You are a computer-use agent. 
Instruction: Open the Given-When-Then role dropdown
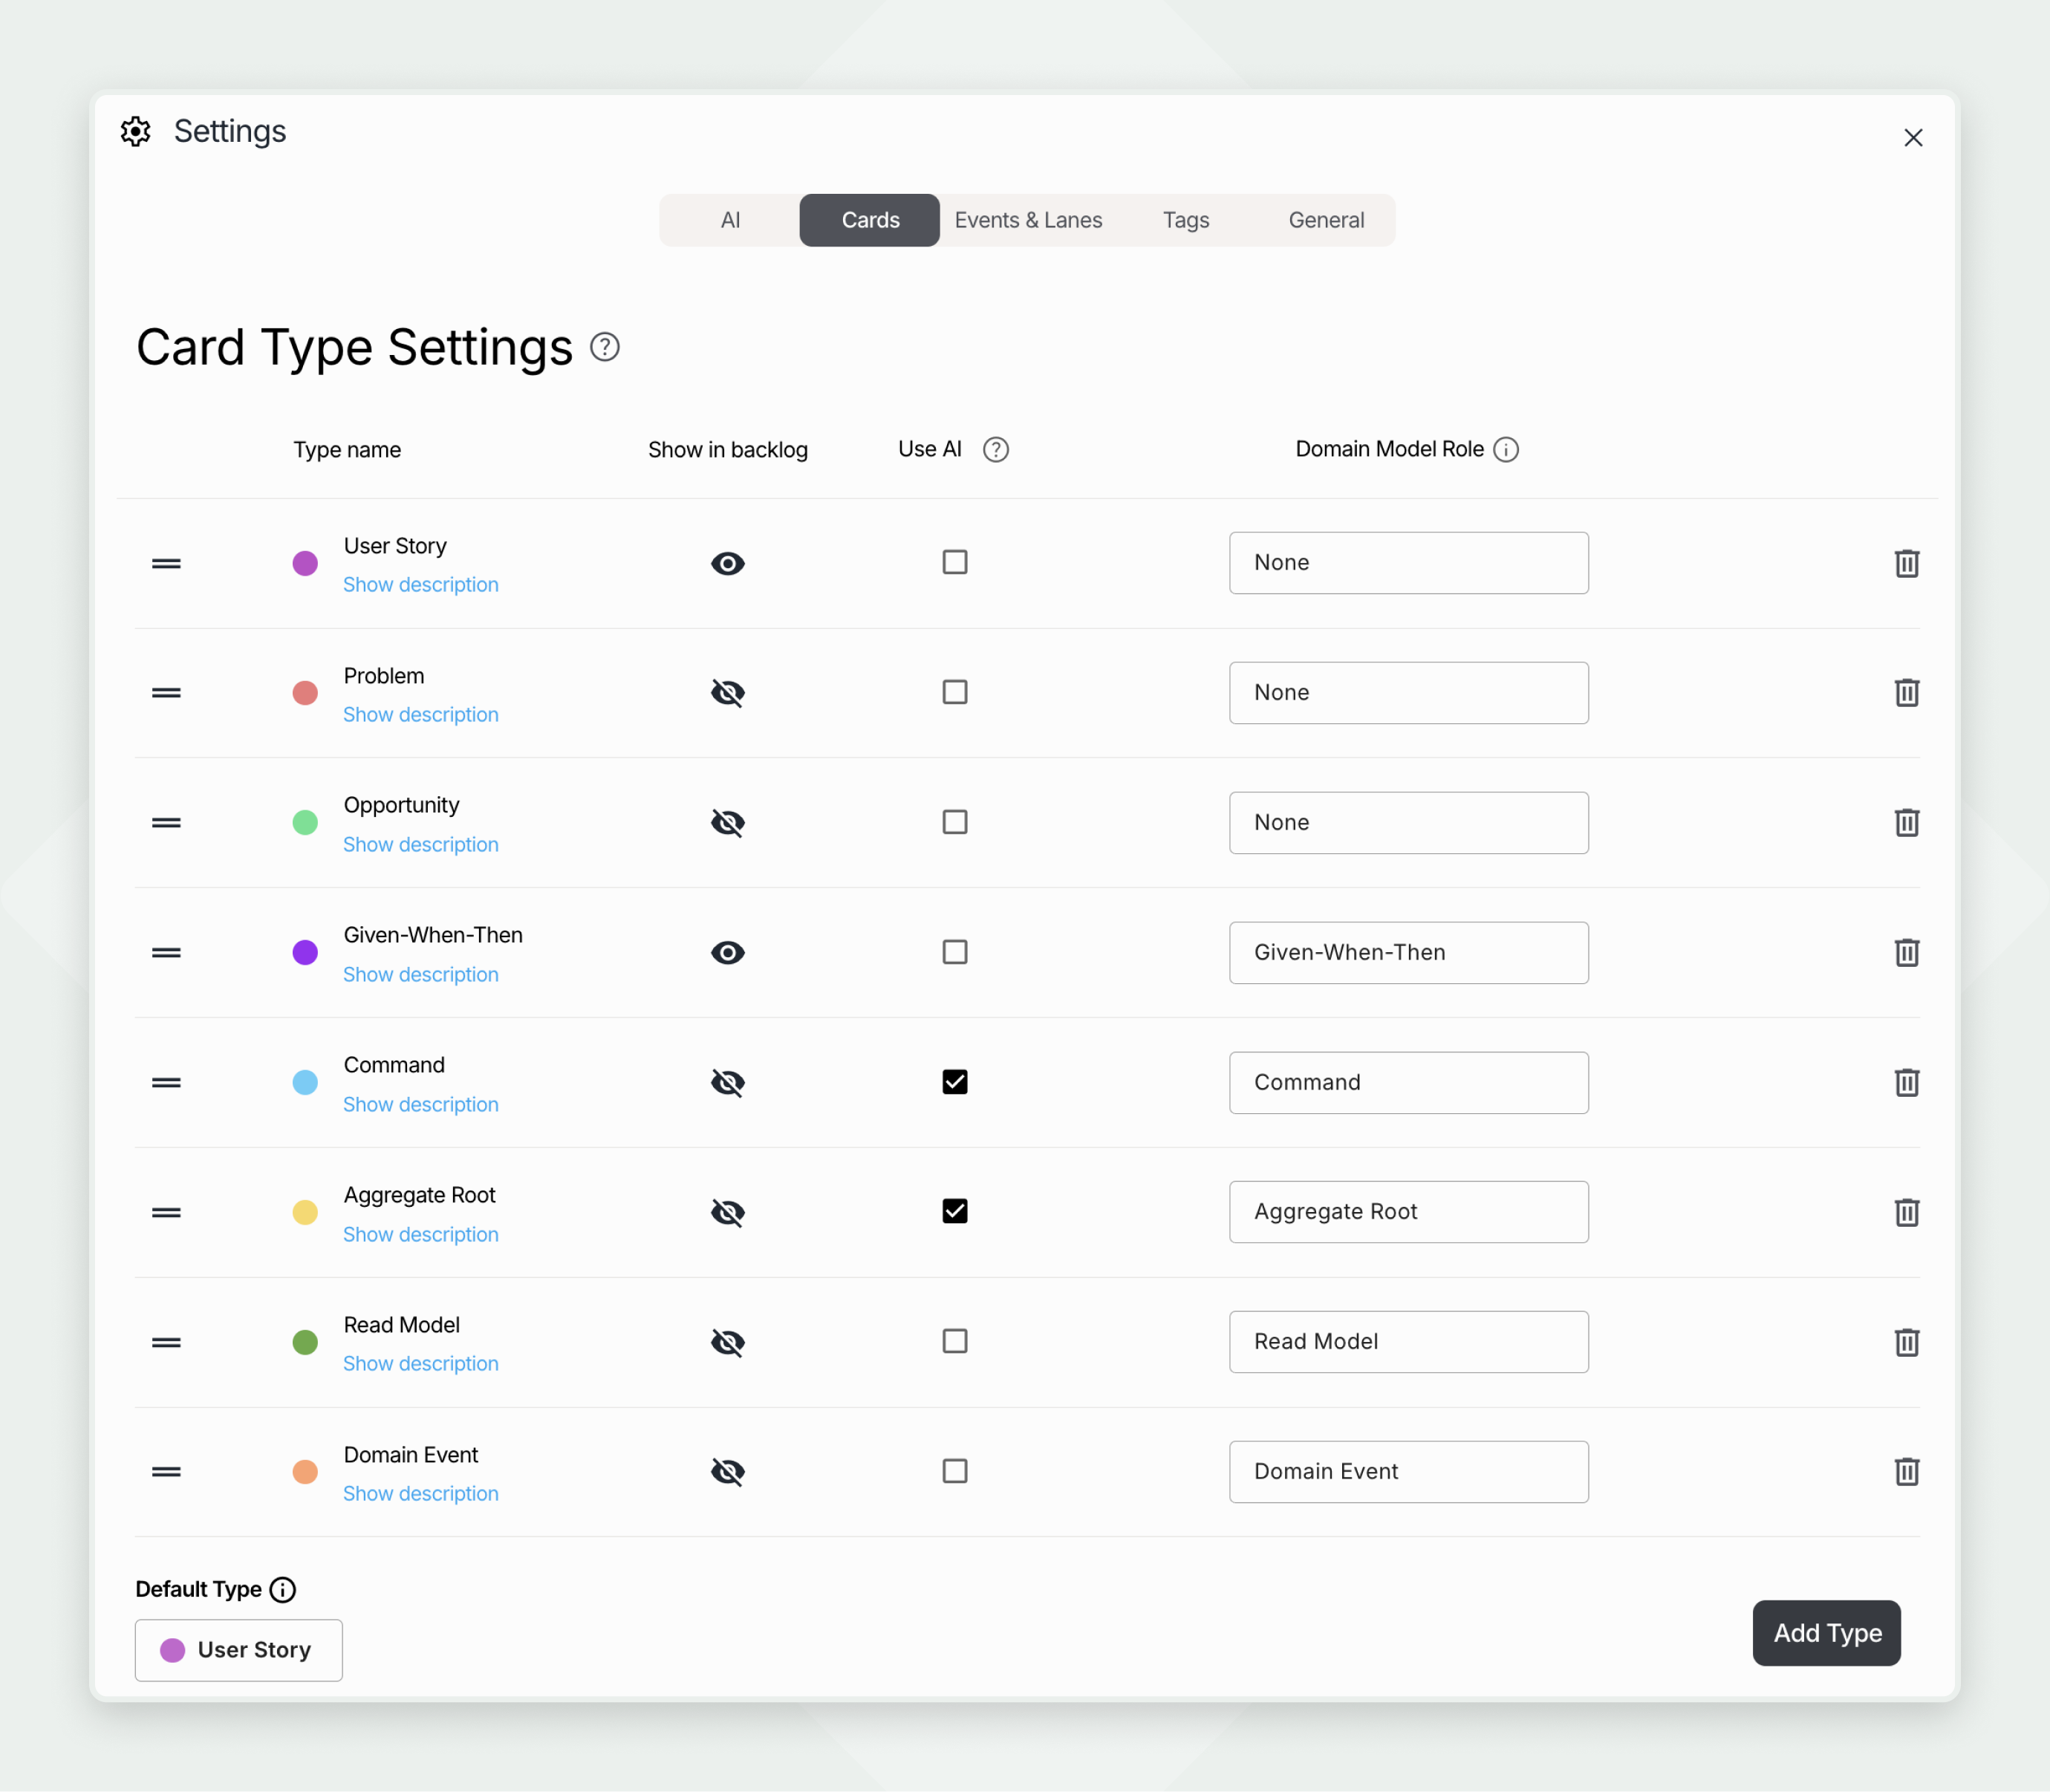(1408, 952)
